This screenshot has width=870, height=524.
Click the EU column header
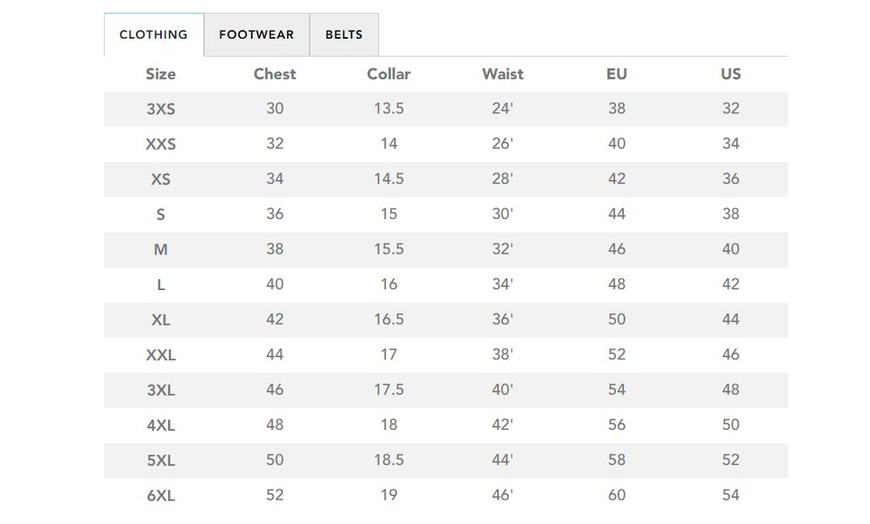click(x=617, y=74)
